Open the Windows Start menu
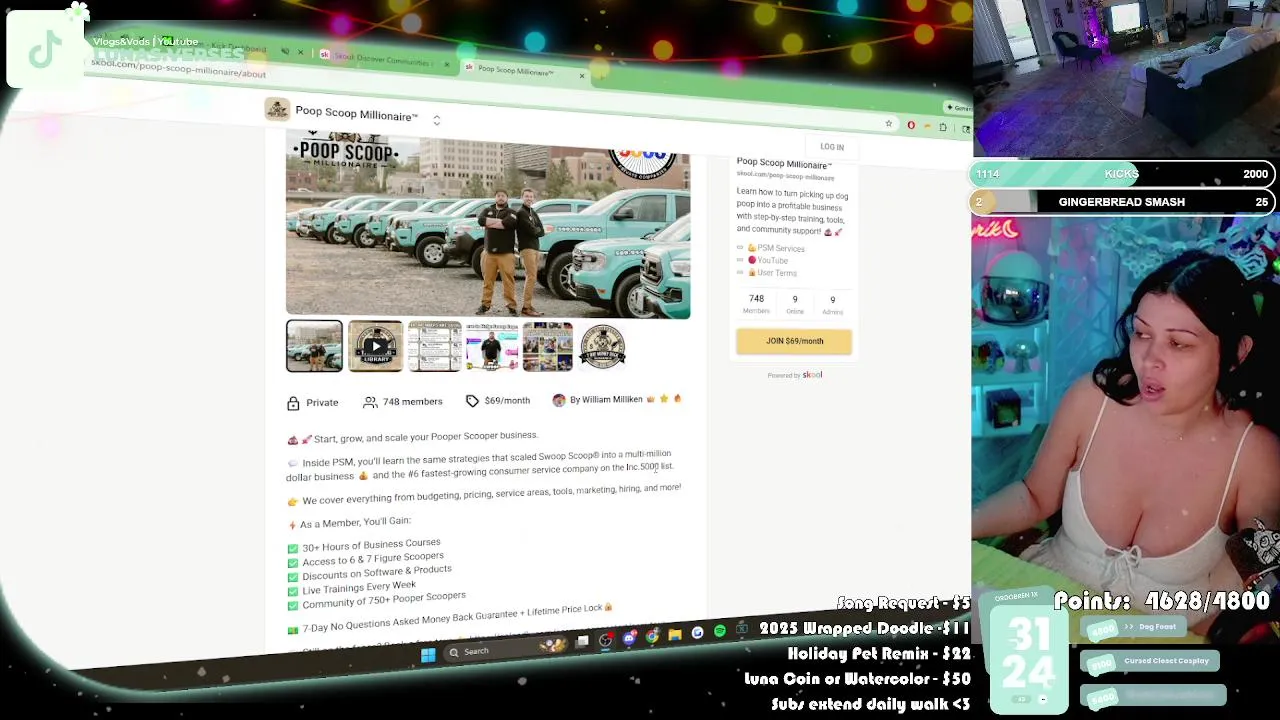 (428, 655)
